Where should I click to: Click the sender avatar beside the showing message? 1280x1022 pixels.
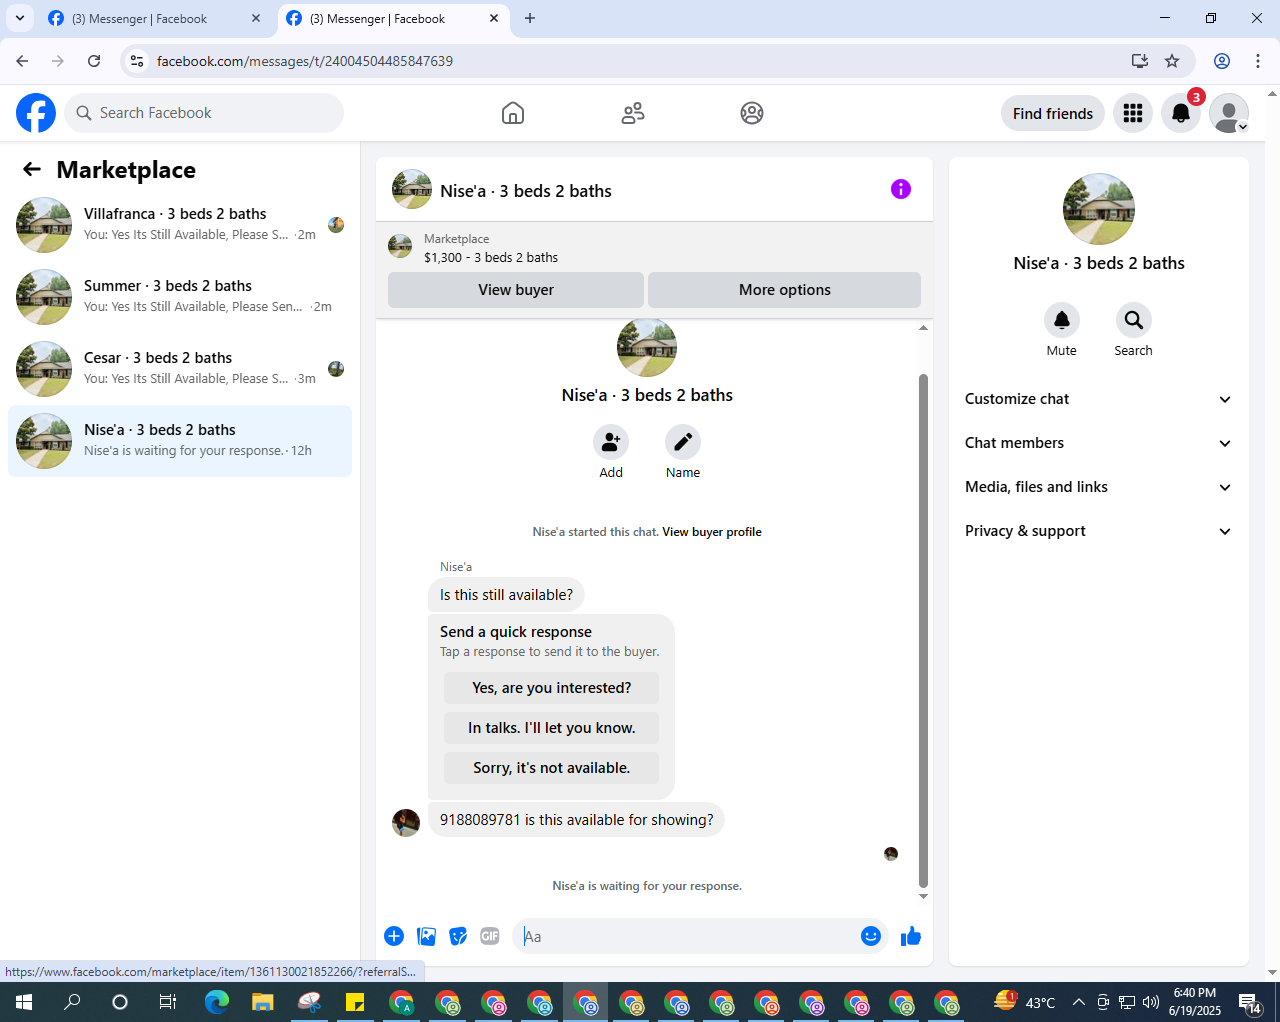[x=406, y=823]
